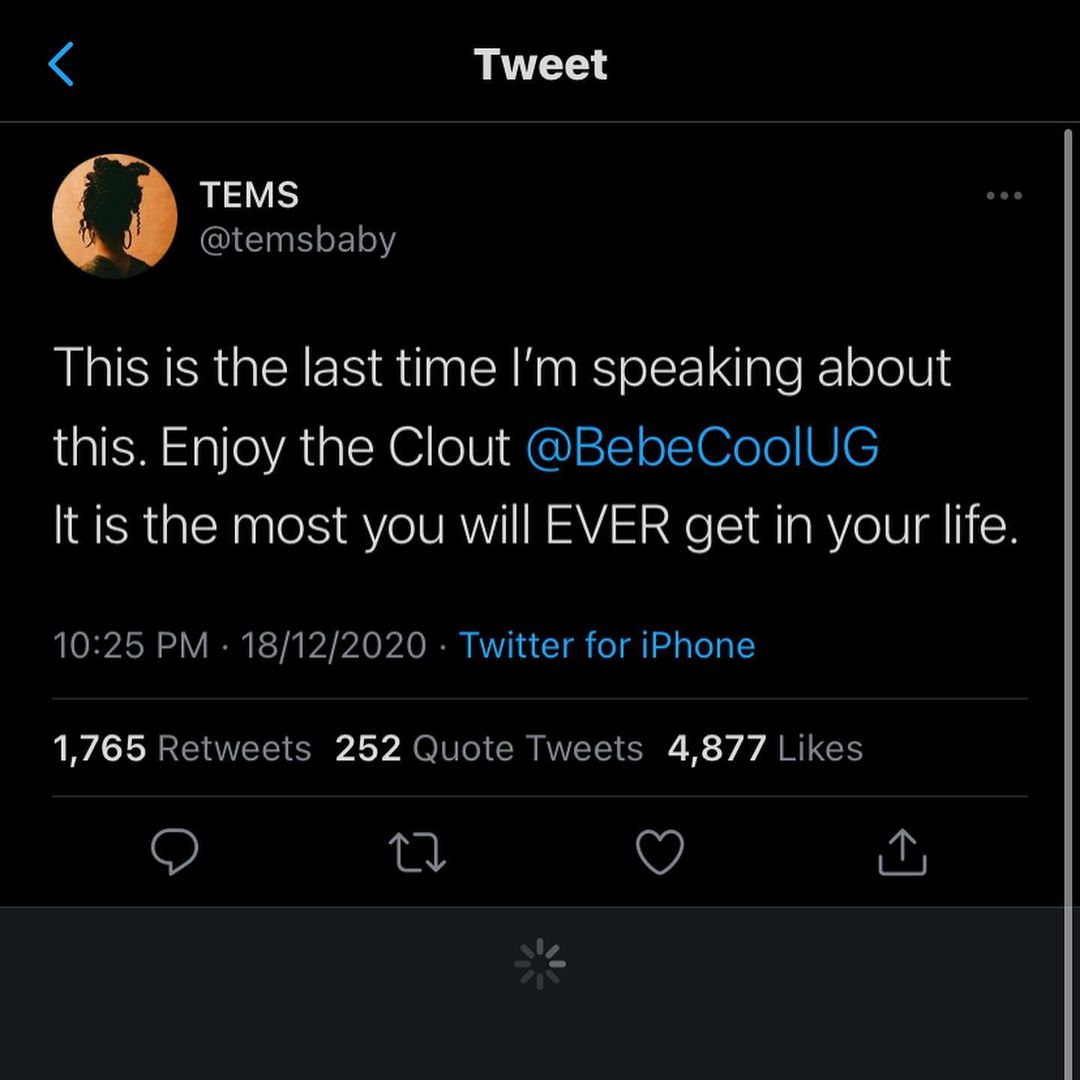Visit the @temsbaby handle
This screenshot has width=1080, height=1080.
(x=298, y=240)
